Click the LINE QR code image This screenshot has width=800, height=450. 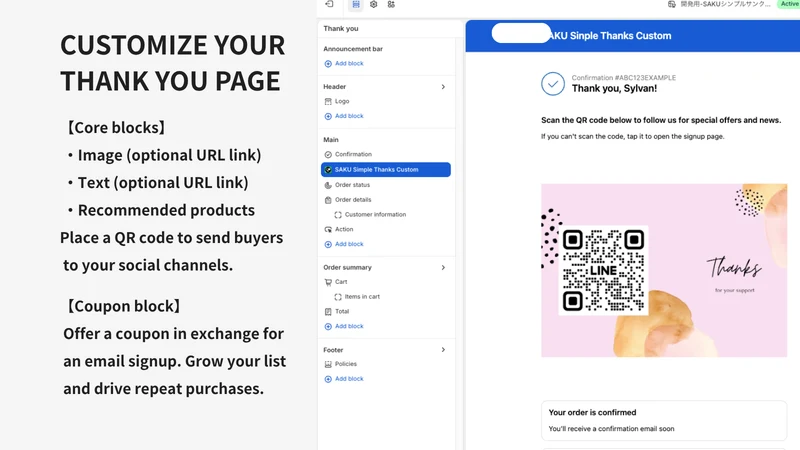click(603, 270)
